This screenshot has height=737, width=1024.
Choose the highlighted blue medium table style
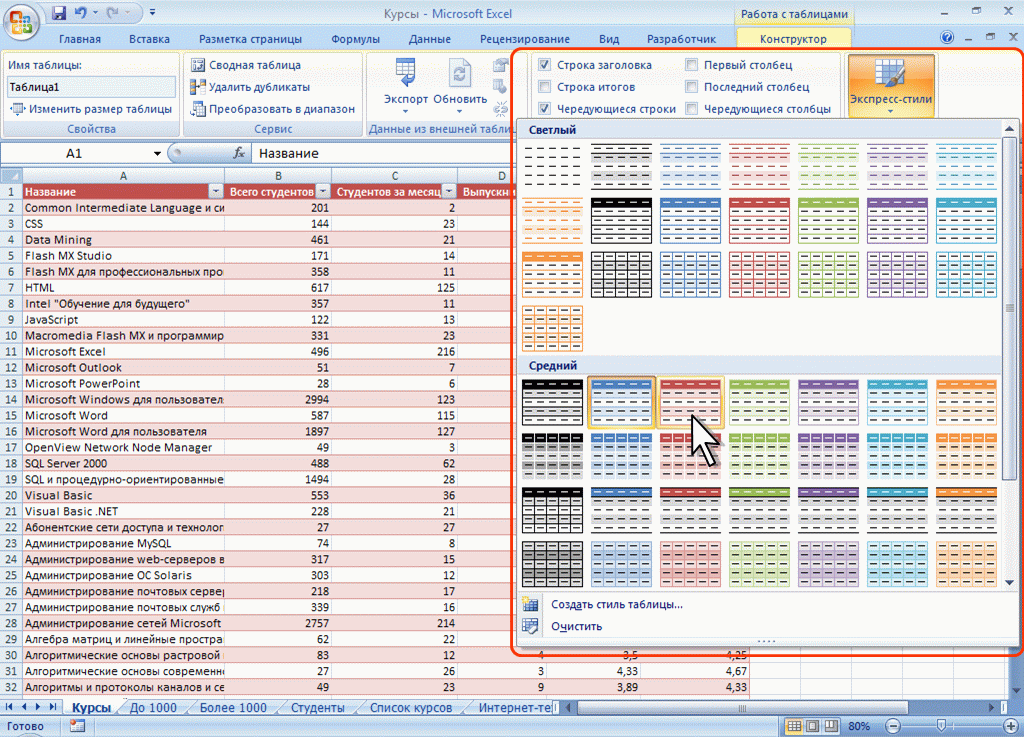click(621, 402)
